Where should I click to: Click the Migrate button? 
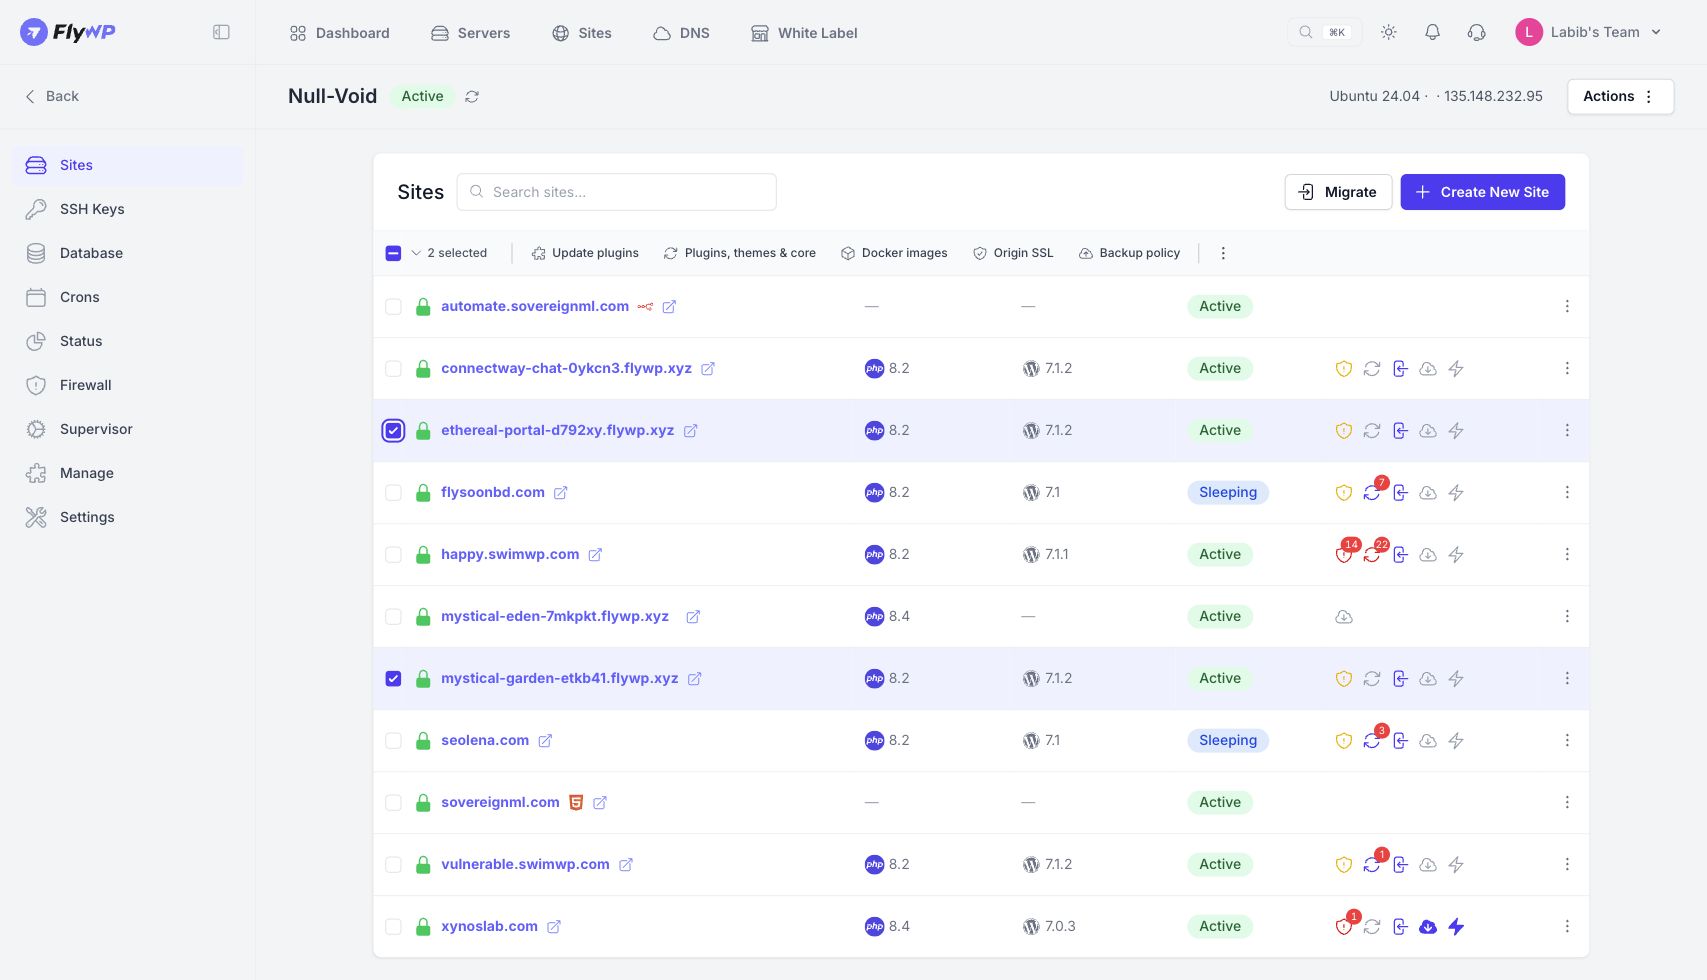point(1338,192)
